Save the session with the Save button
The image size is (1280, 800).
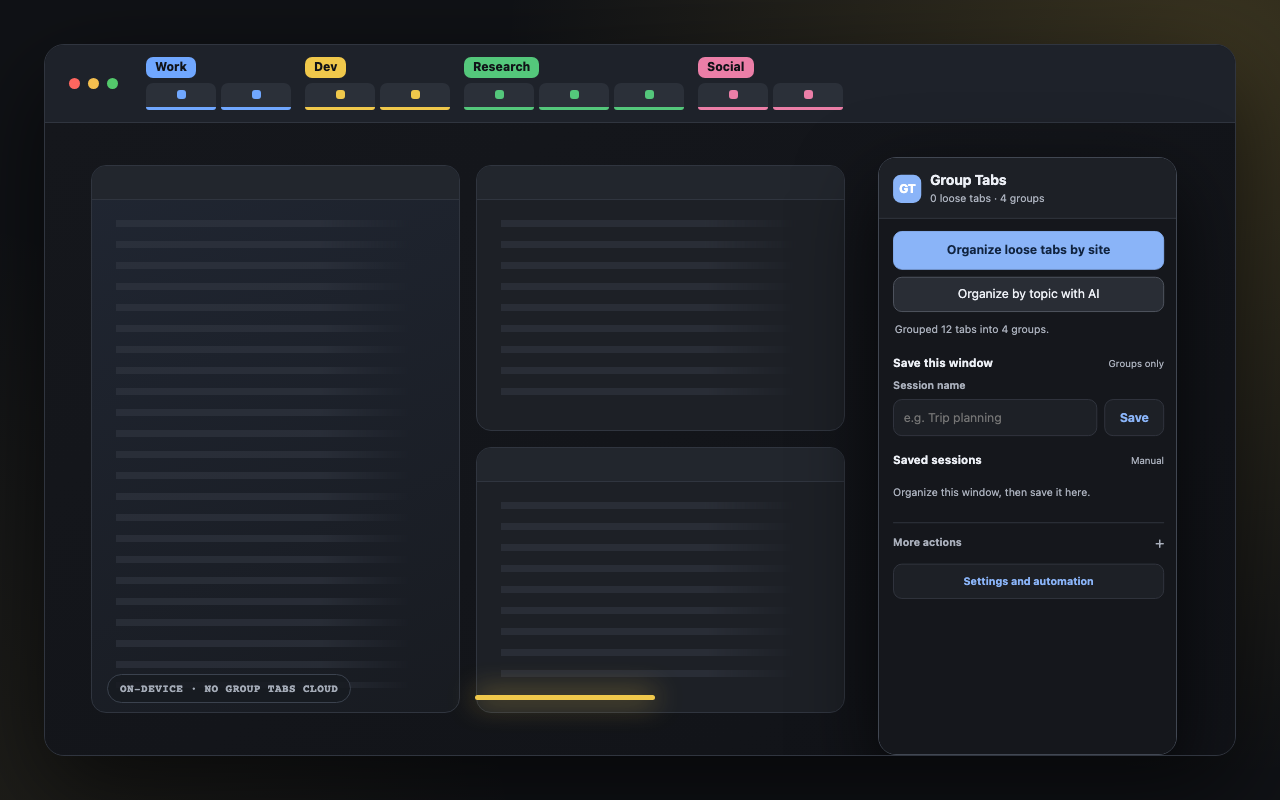pyautogui.click(x=1134, y=418)
